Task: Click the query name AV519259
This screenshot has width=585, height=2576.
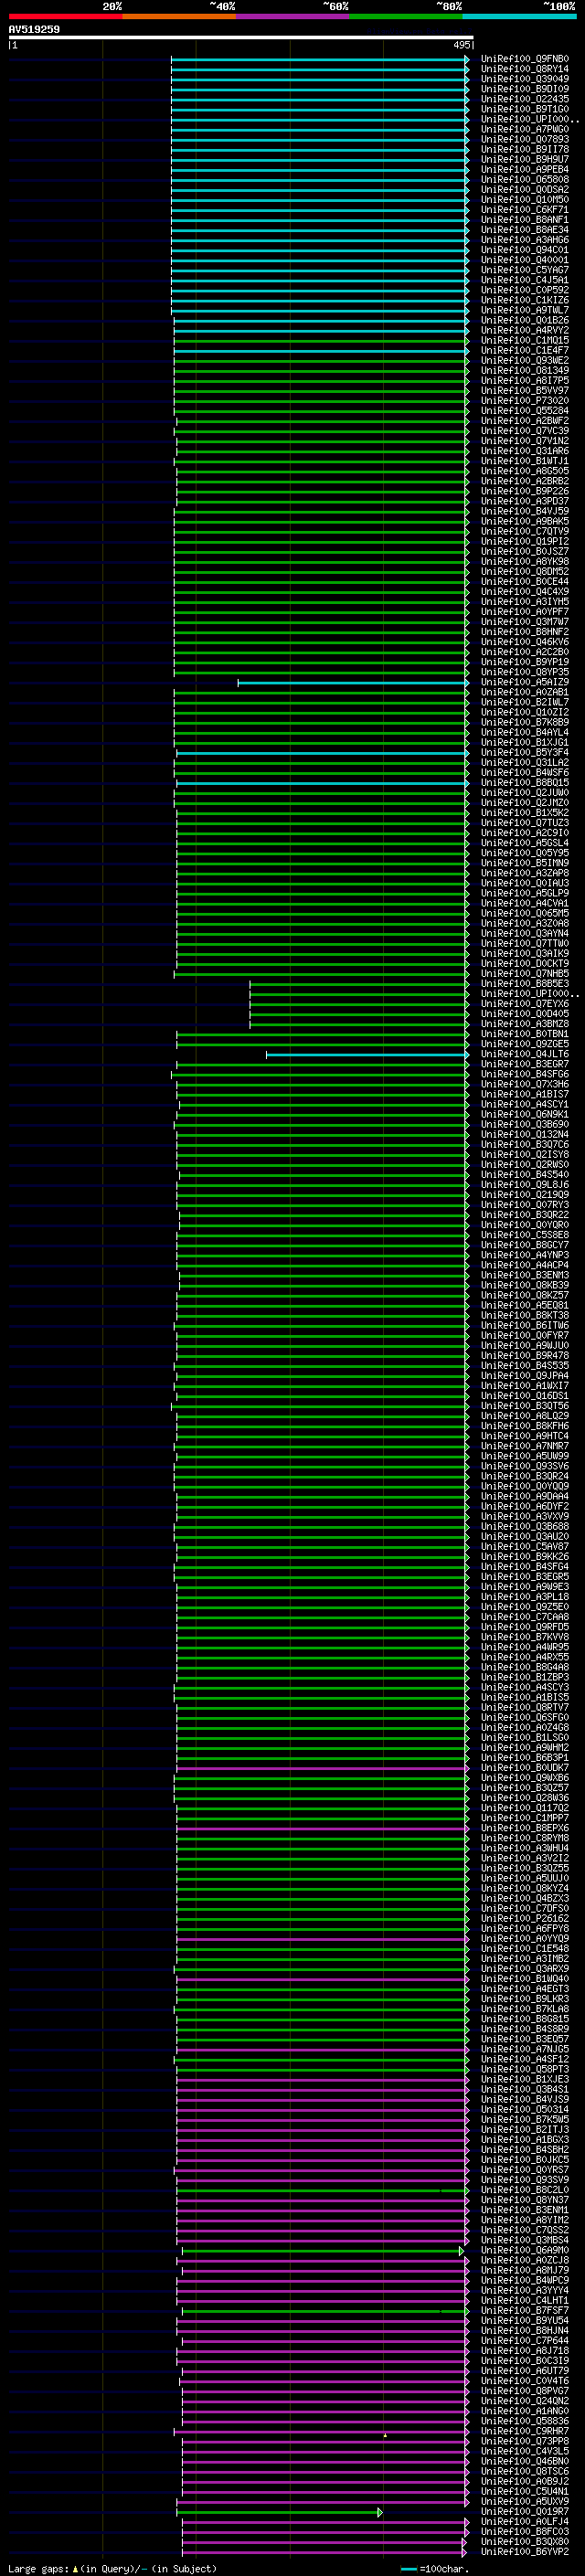Action: (34, 29)
